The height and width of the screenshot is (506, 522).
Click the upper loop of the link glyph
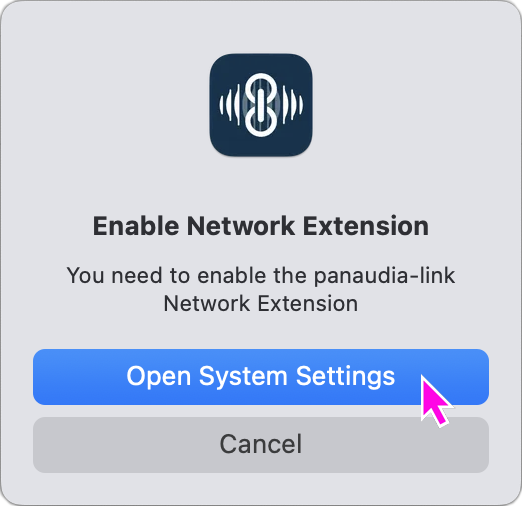point(261,86)
